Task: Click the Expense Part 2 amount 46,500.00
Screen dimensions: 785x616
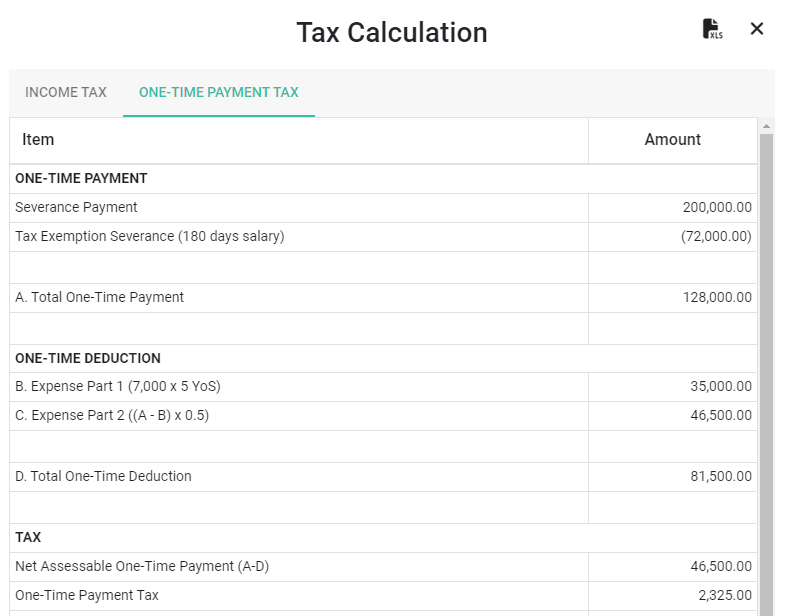Action: click(x=721, y=416)
